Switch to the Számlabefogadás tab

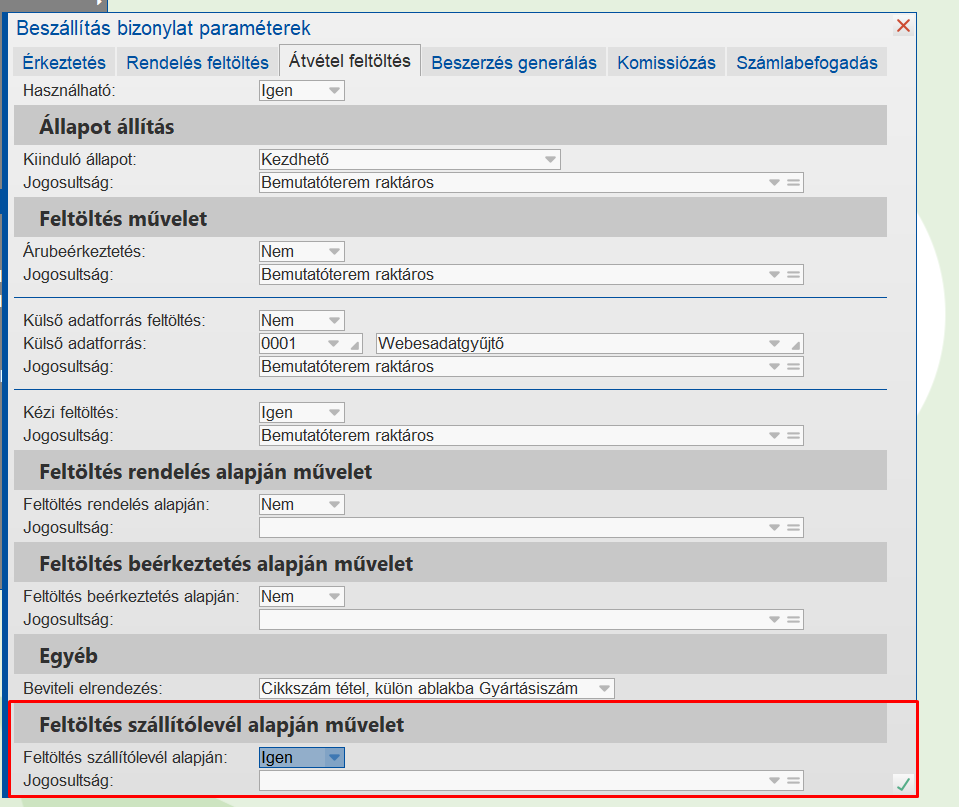click(x=807, y=62)
